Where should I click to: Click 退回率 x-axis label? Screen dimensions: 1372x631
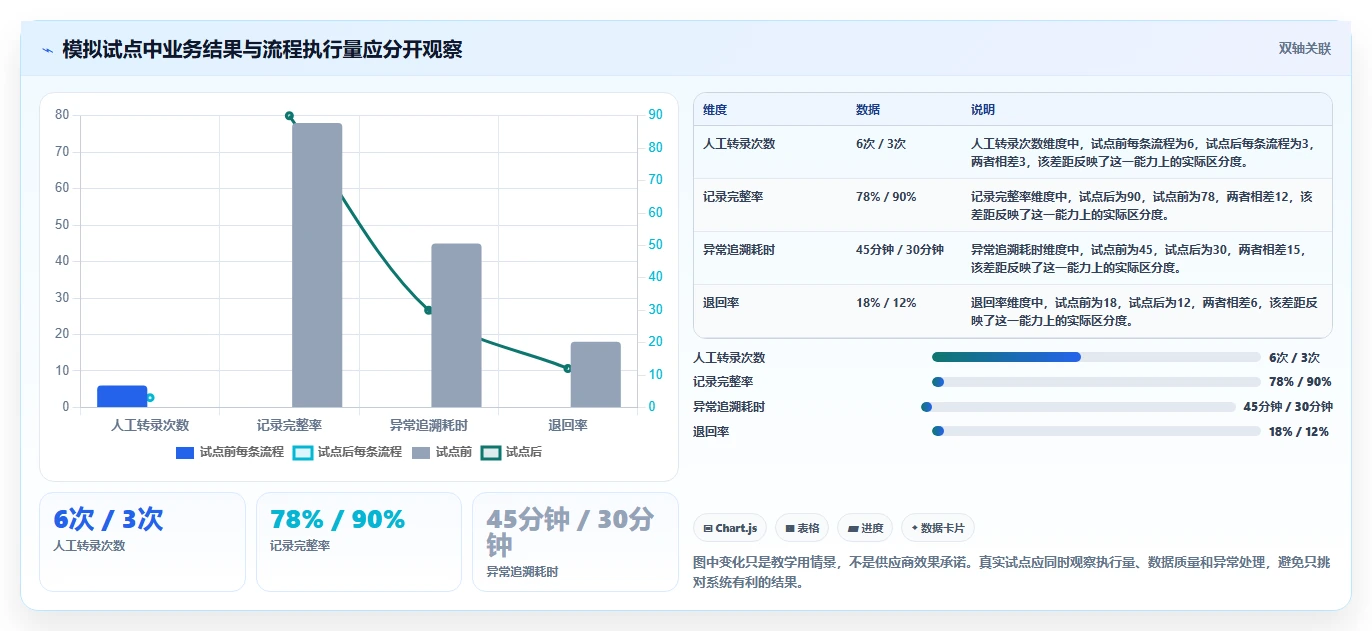568,426
